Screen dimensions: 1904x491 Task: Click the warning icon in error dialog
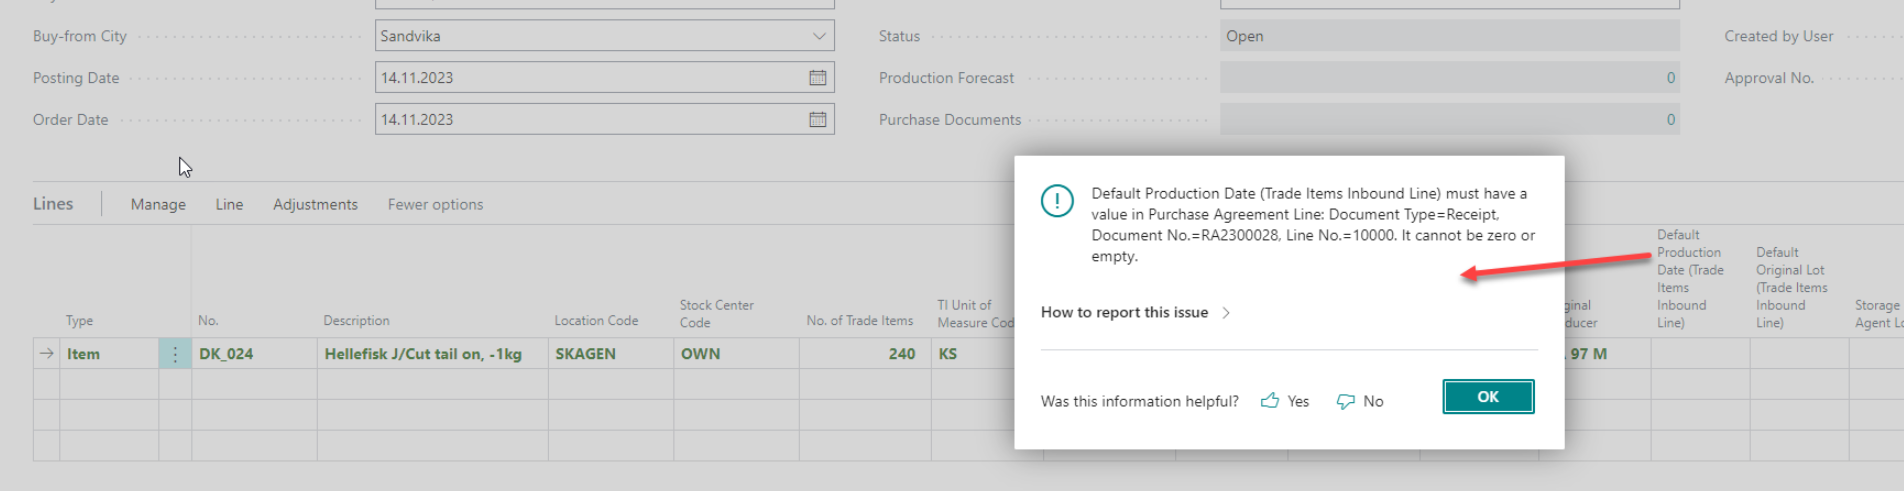[1057, 200]
